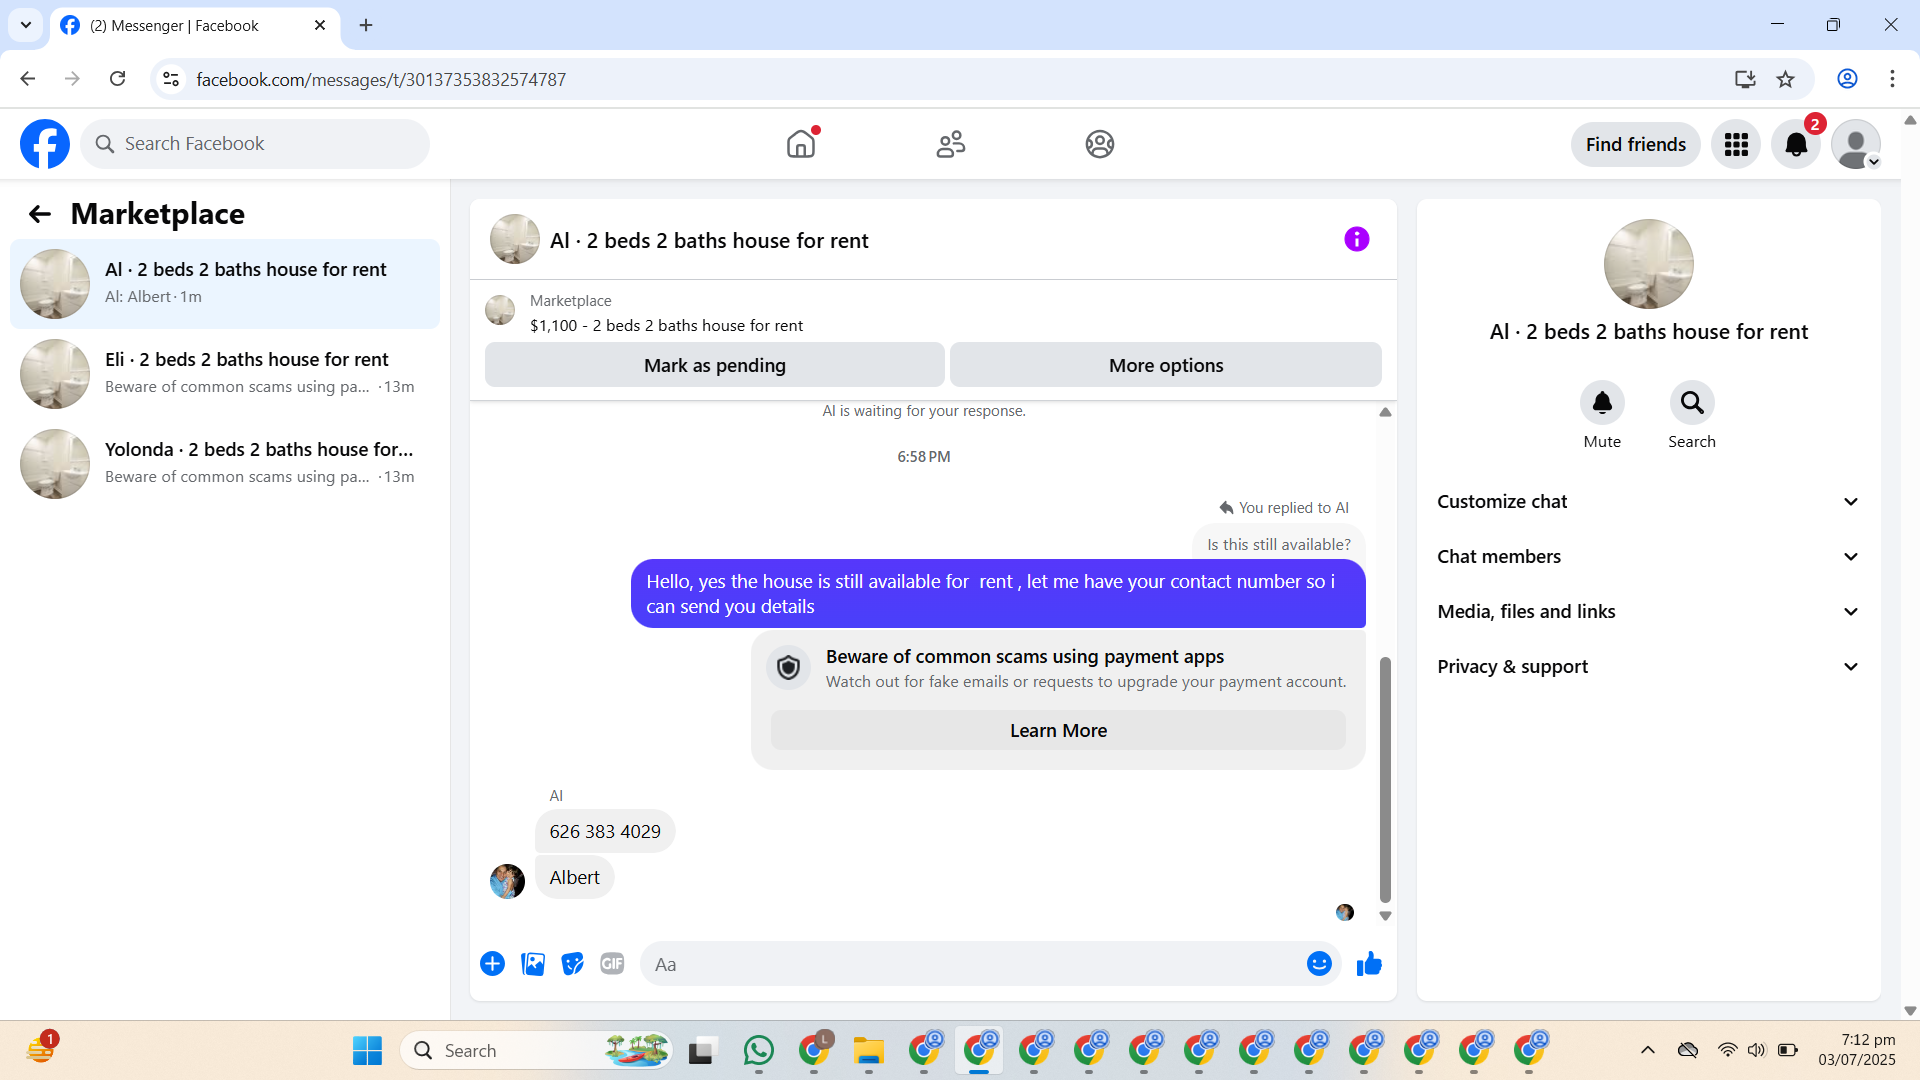The width and height of the screenshot is (1920, 1080).
Task: Expand the Chat members section
Action: point(1648,557)
